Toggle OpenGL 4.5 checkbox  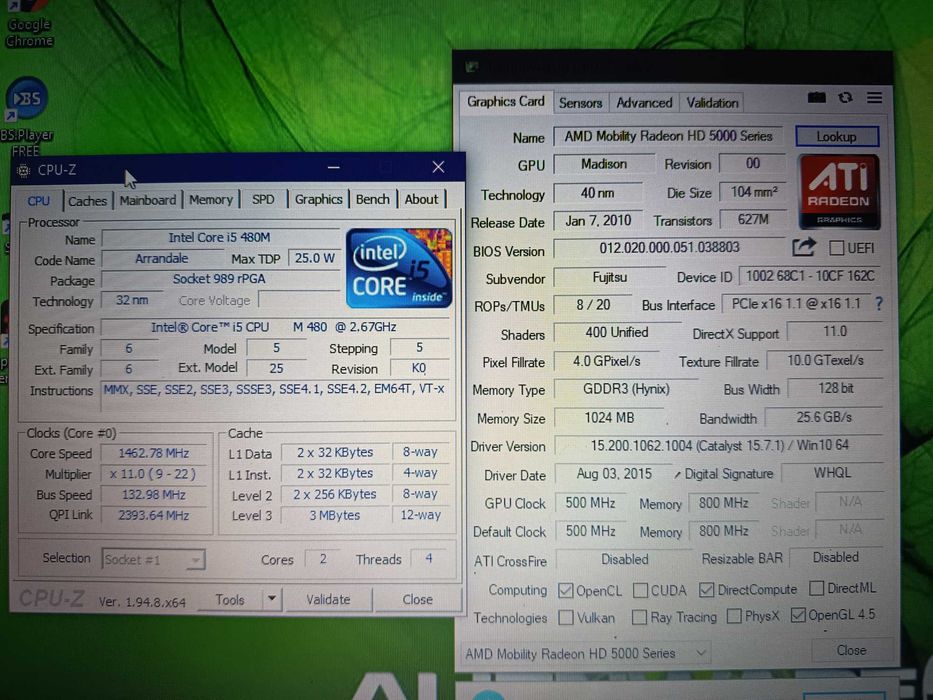798,615
